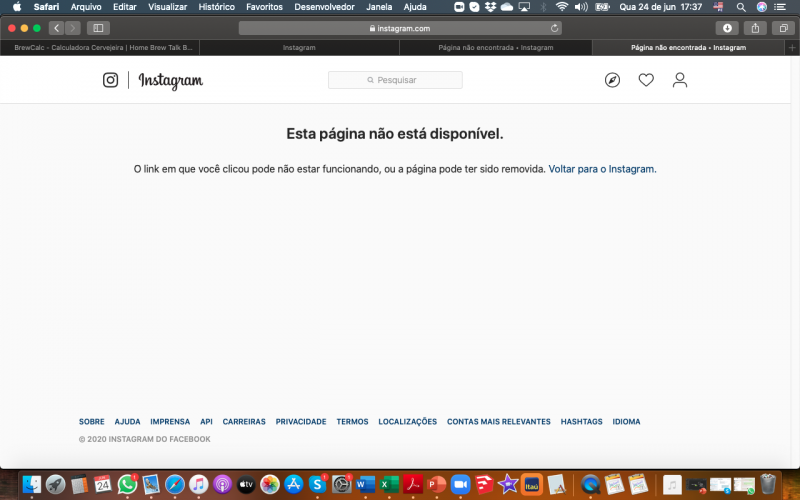Open the CARREIRAS footer link
This screenshot has height=500, width=800.
click(x=244, y=421)
